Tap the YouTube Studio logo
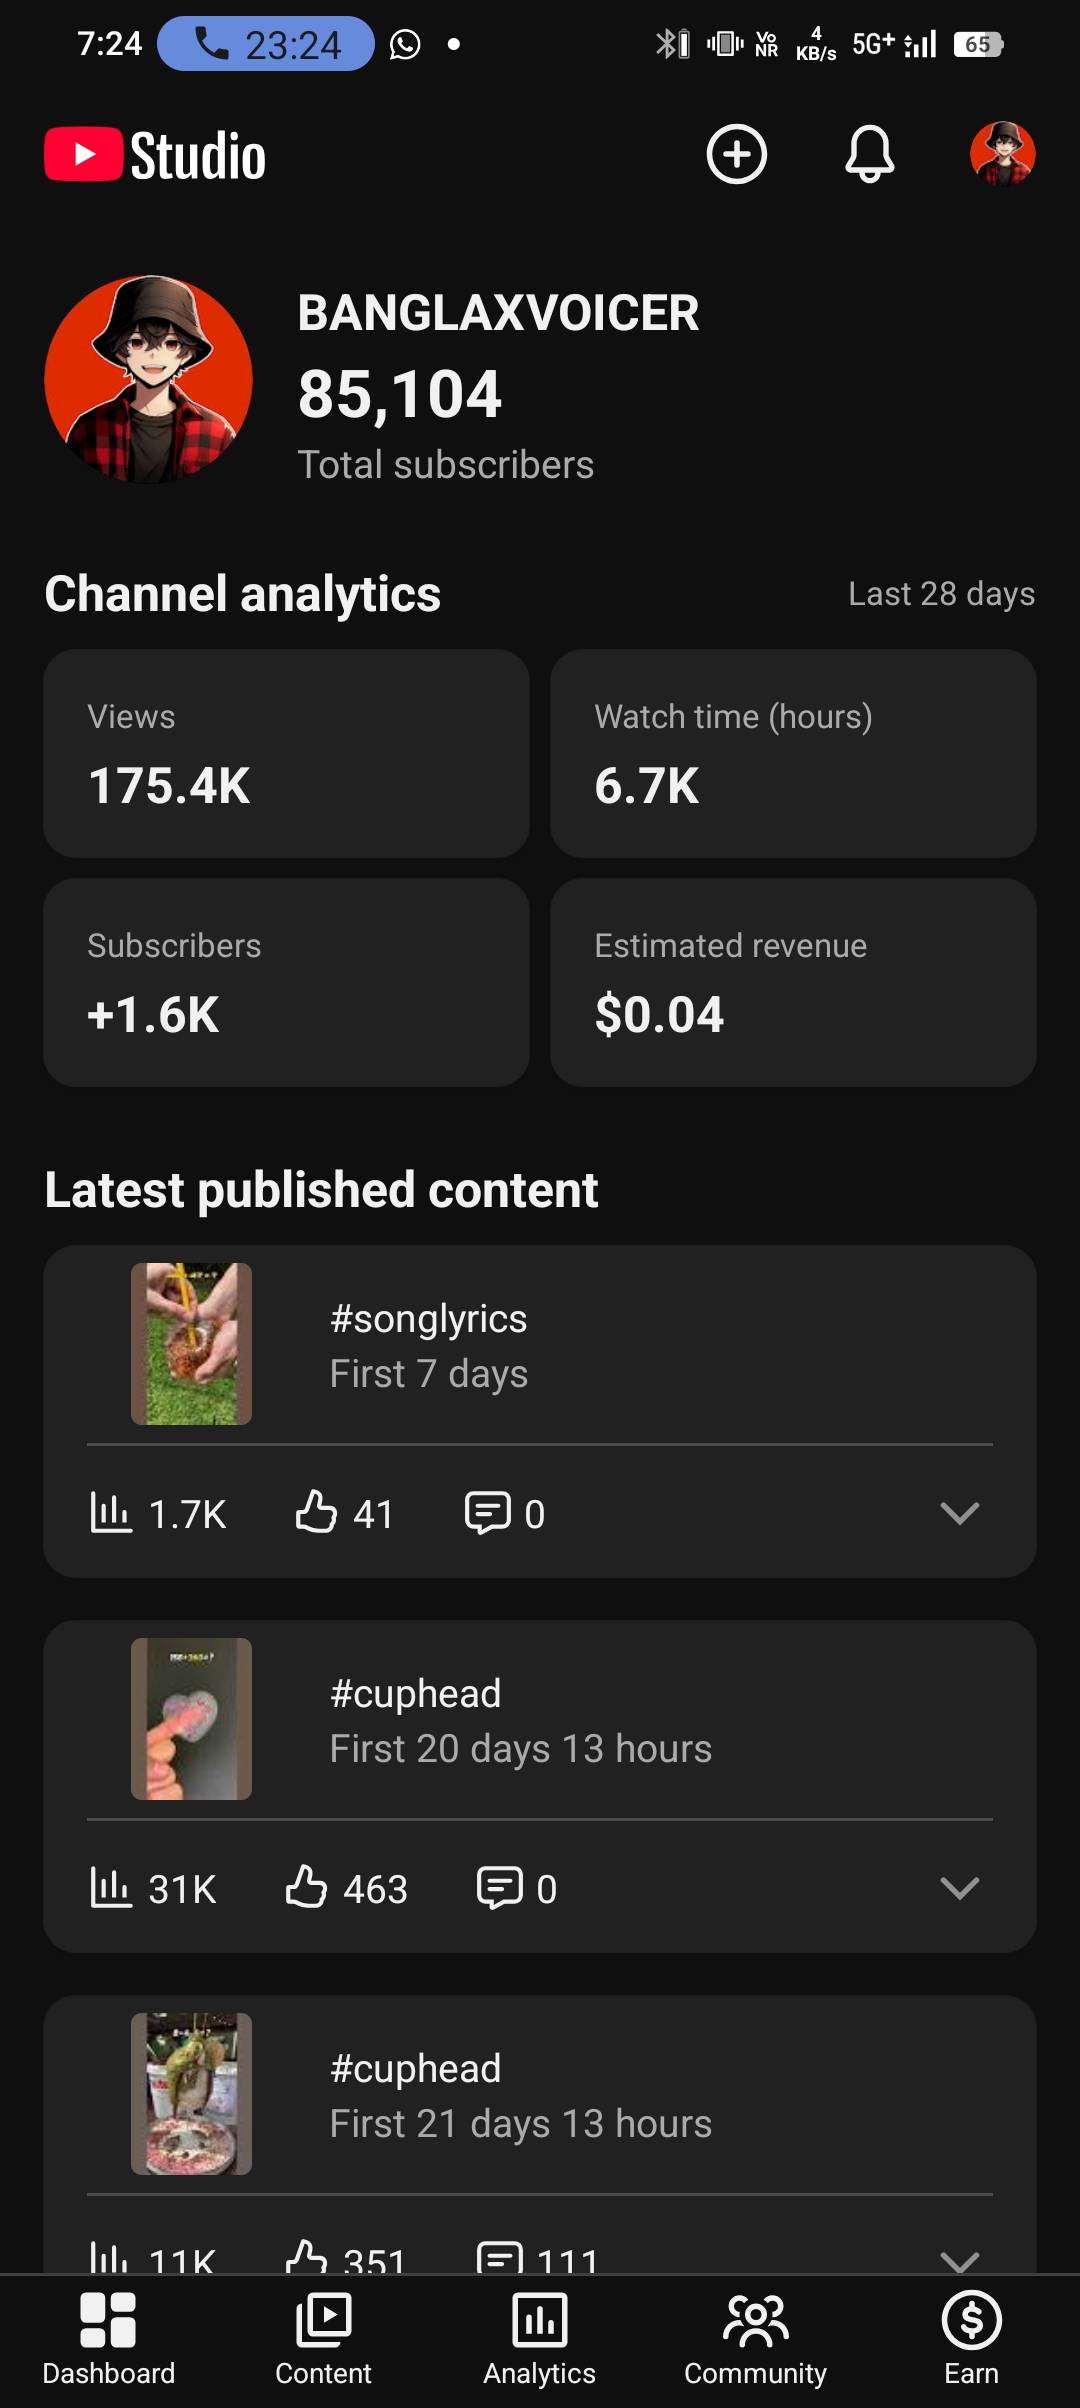 (155, 156)
